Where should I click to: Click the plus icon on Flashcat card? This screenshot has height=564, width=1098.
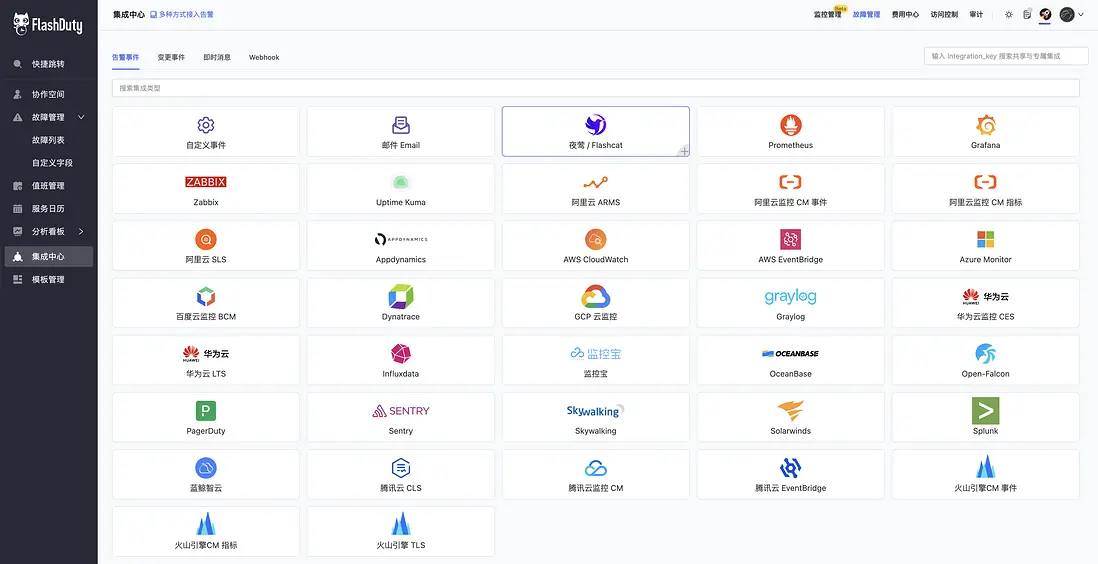point(684,151)
